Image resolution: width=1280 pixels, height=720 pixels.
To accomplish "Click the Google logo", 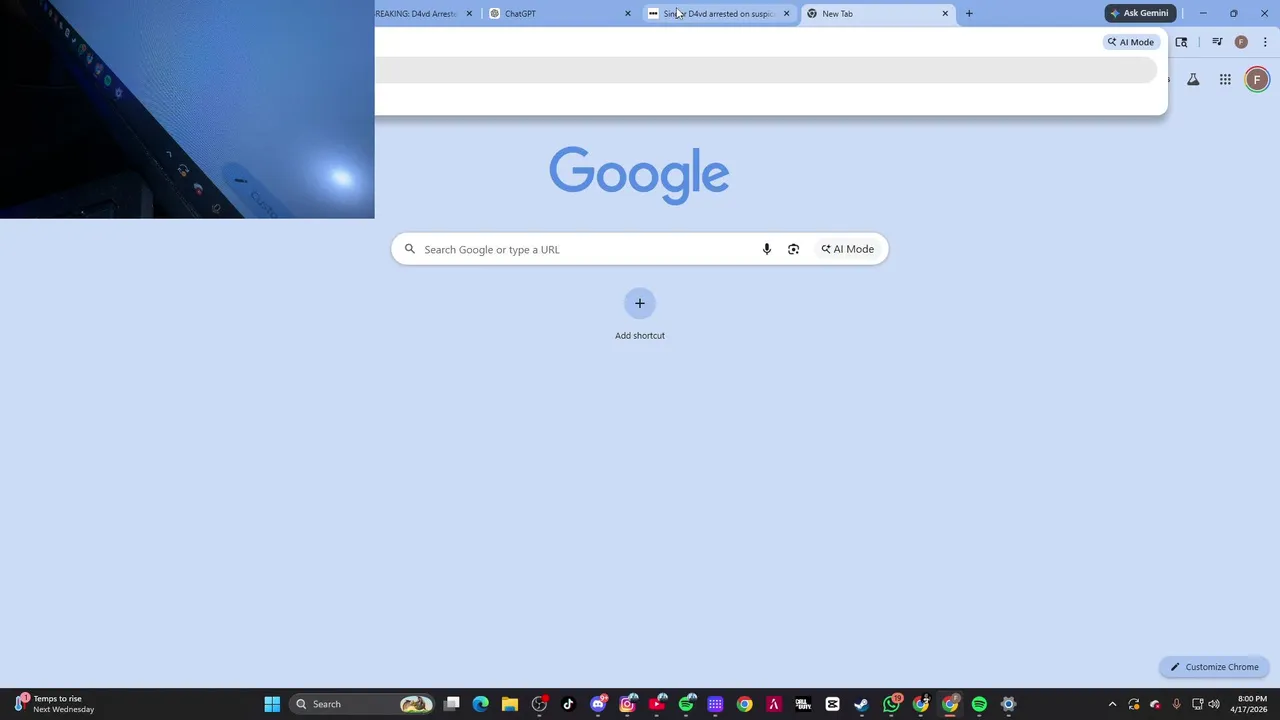I will [639, 175].
